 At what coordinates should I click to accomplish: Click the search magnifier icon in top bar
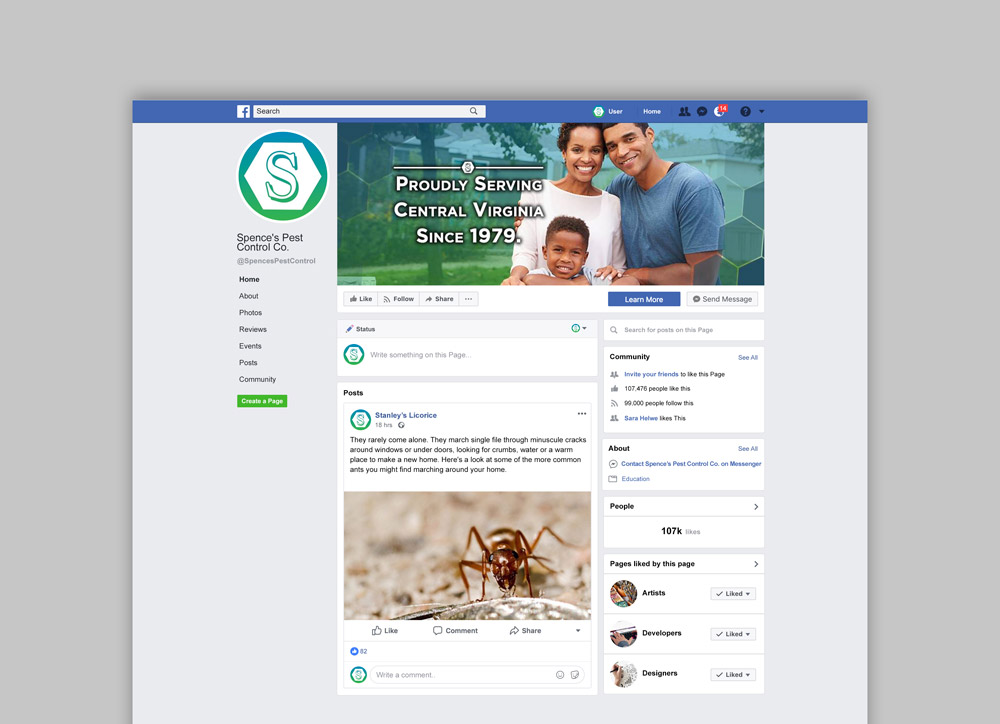point(474,112)
